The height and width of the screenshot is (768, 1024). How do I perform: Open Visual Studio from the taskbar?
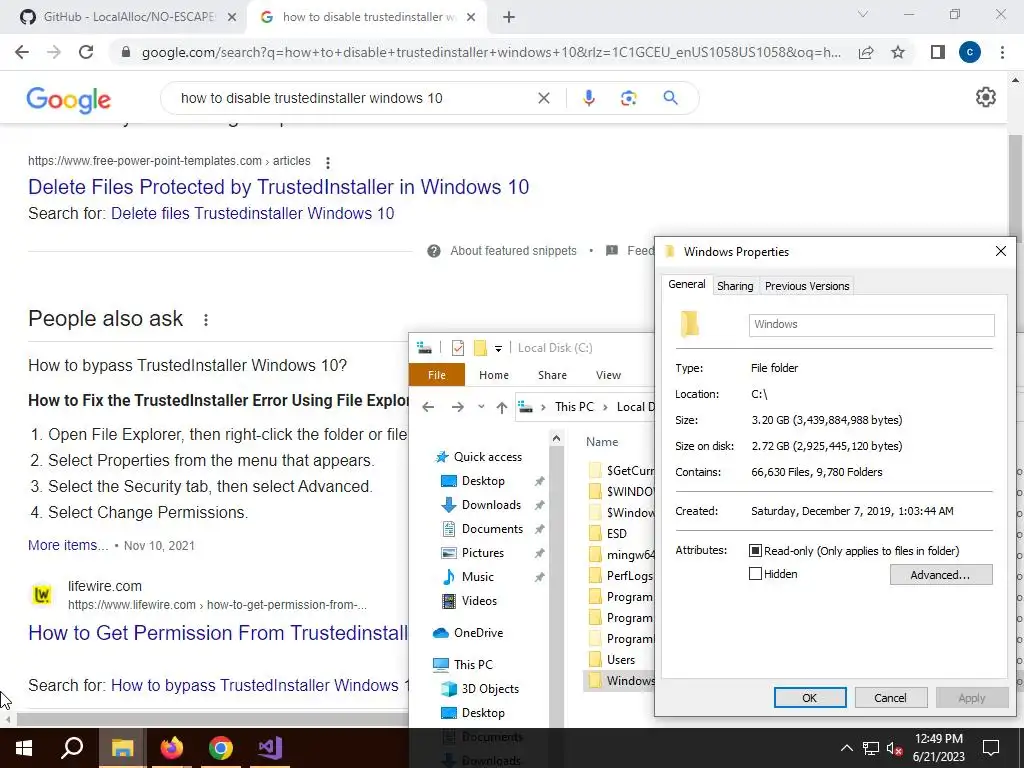point(270,748)
